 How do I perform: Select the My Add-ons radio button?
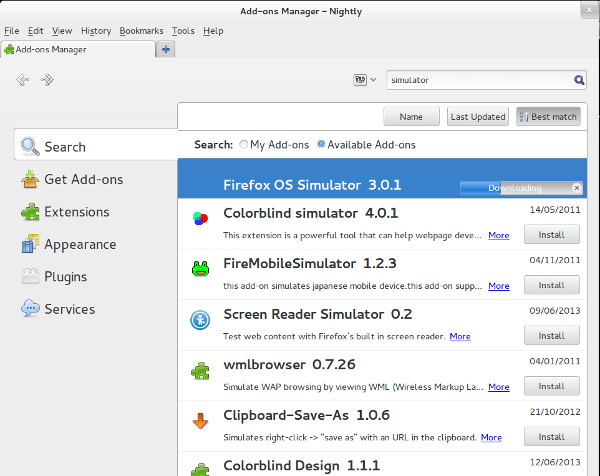click(244, 145)
